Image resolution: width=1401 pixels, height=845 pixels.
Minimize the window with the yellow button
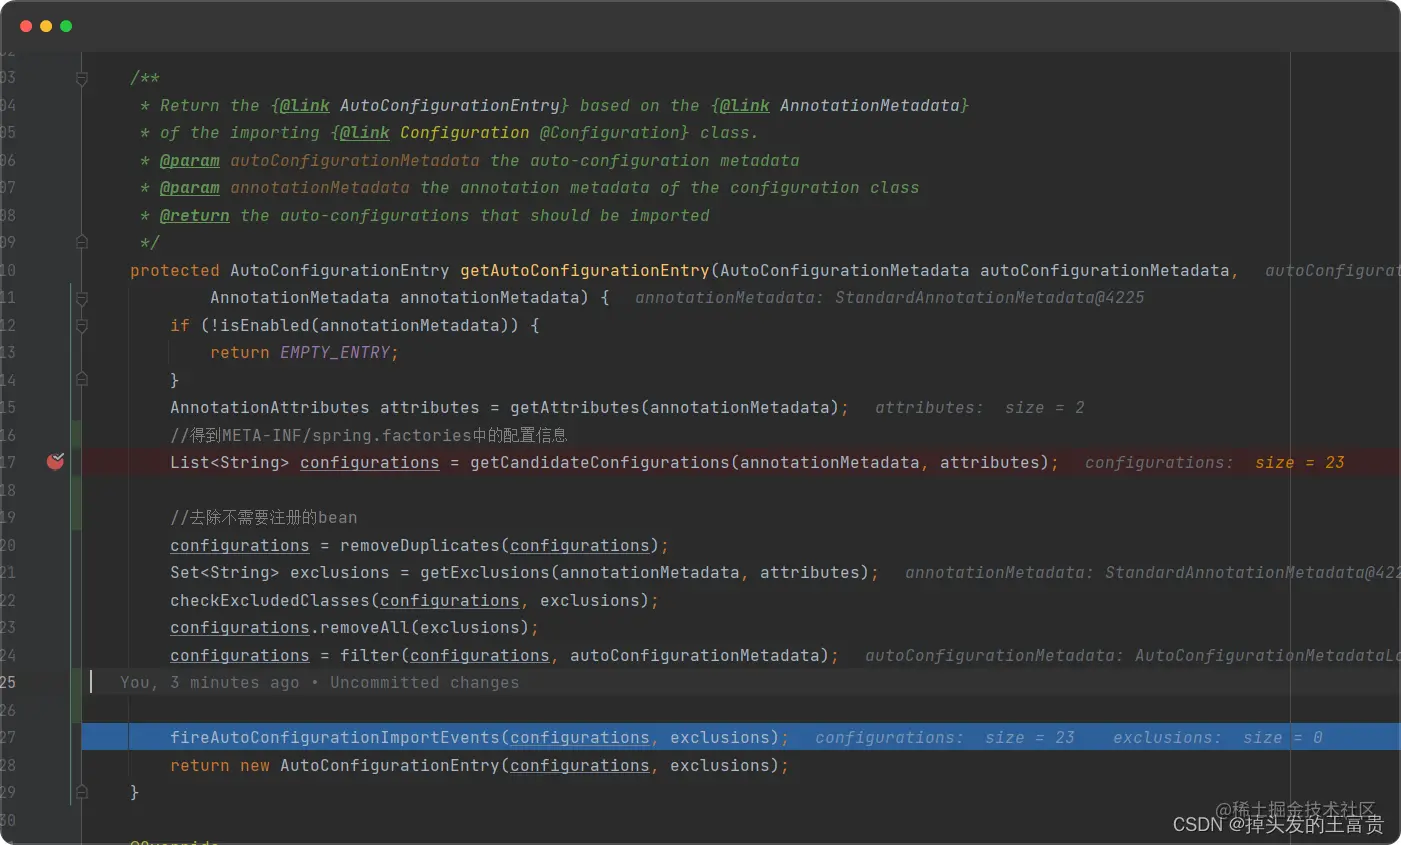[46, 26]
